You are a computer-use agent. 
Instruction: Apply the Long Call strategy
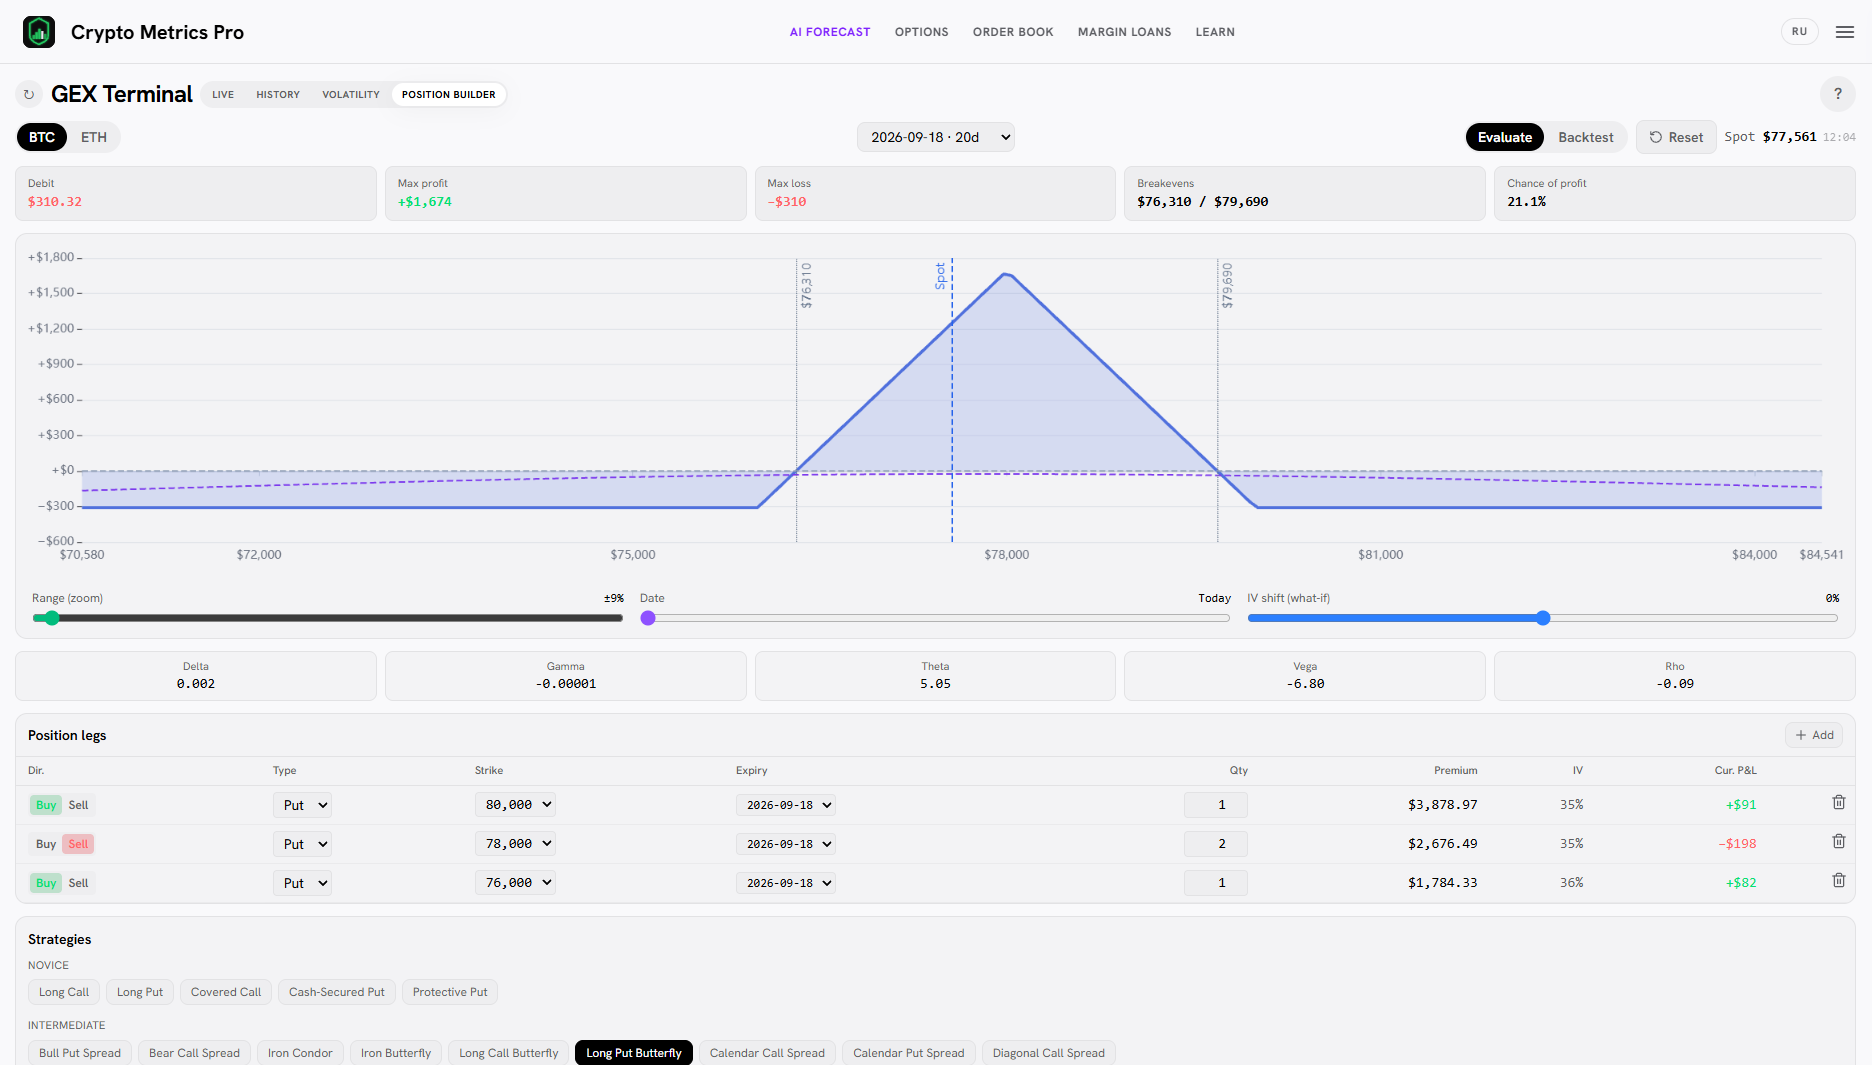(64, 992)
